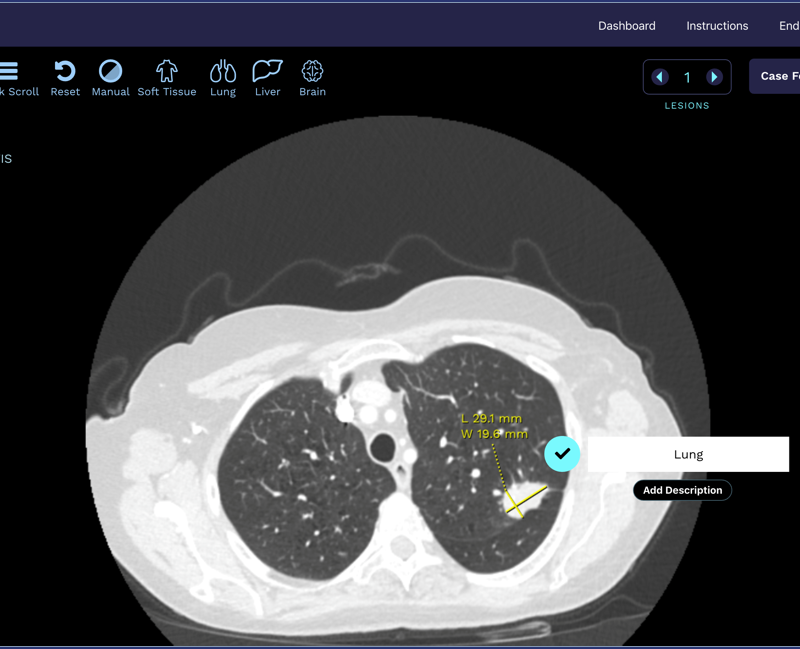Image resolution: width=800 pixels, height=649 pixels.
Task: Choose the Manual windowing tool
Action: click(110, 71)
